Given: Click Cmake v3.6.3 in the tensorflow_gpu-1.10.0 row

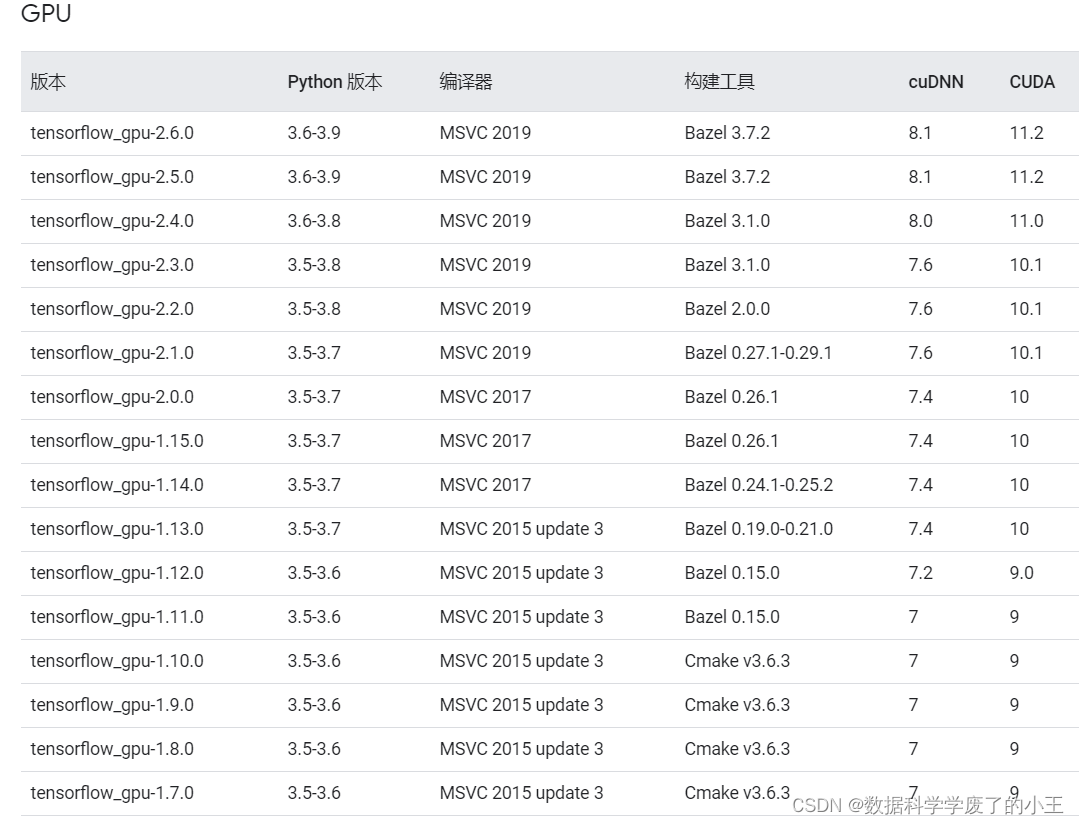Looking at the screenshot, I should (737, 662).
